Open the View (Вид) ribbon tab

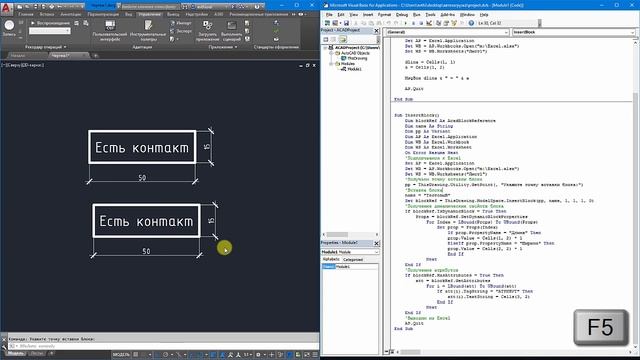point(129,14)
